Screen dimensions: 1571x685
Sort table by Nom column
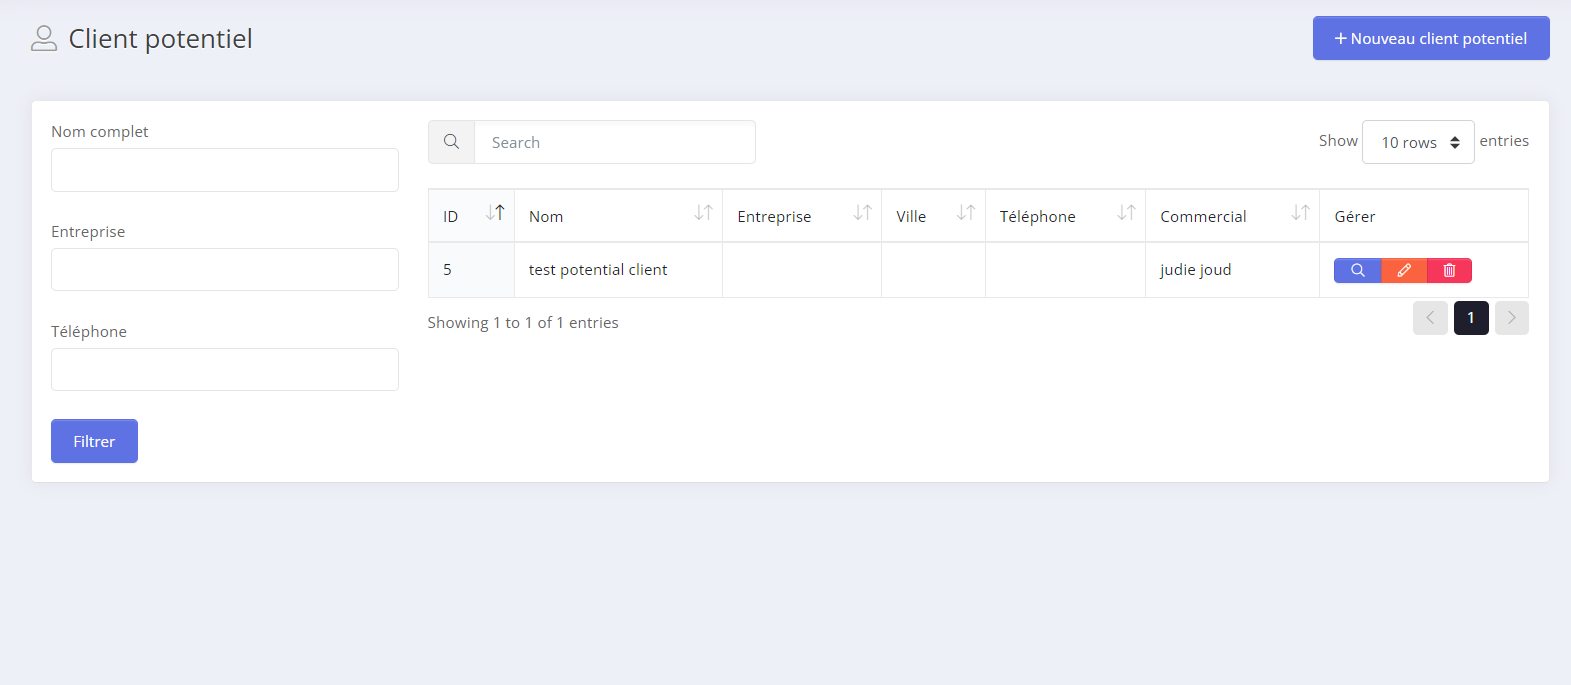coord(703,213)
